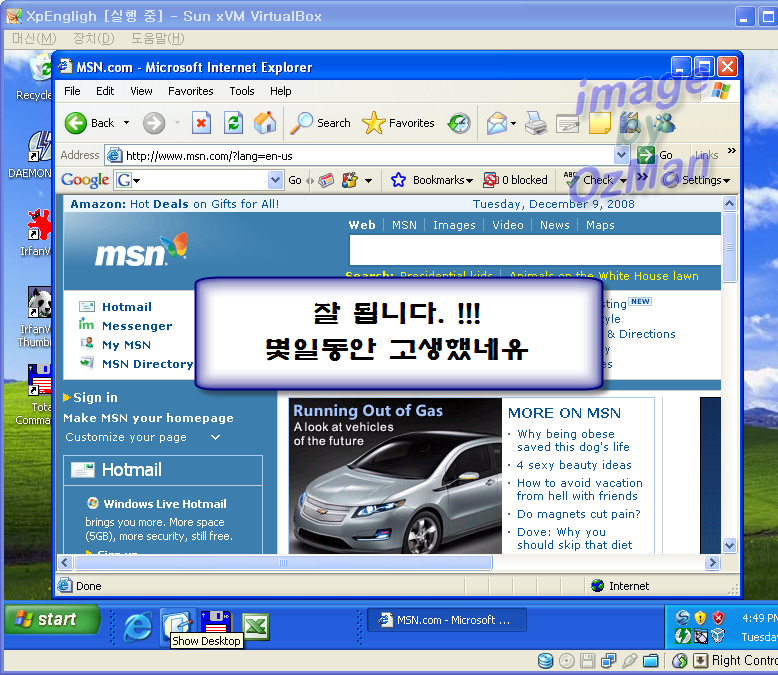
Task: Open the History clock icon
Action: coord(459,123)
